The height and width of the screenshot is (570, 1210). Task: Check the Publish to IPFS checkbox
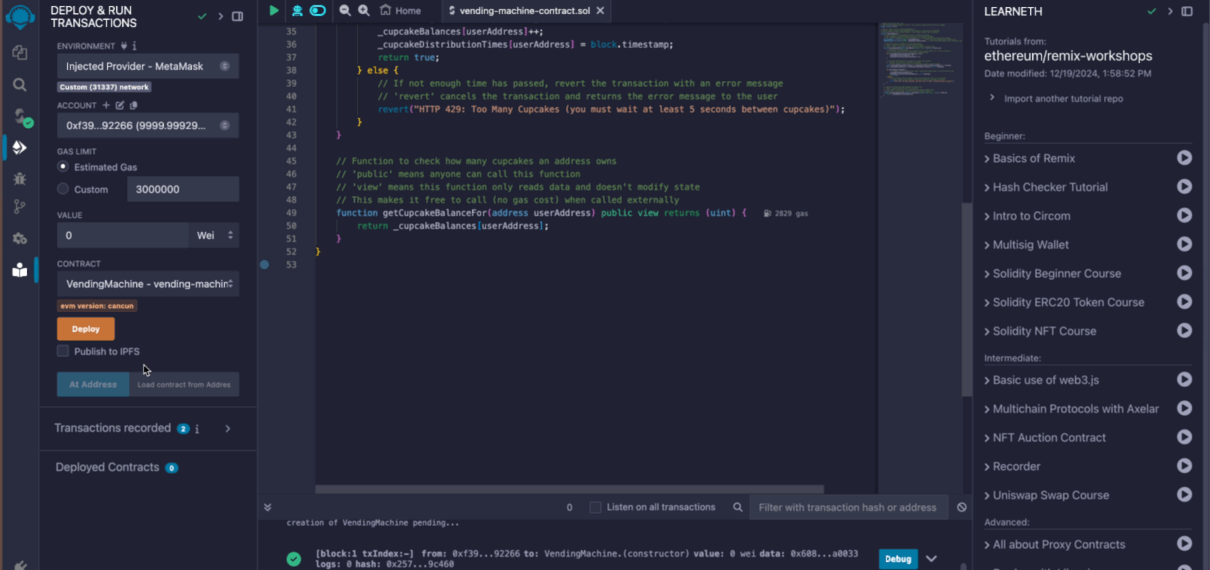pos(63,351)
